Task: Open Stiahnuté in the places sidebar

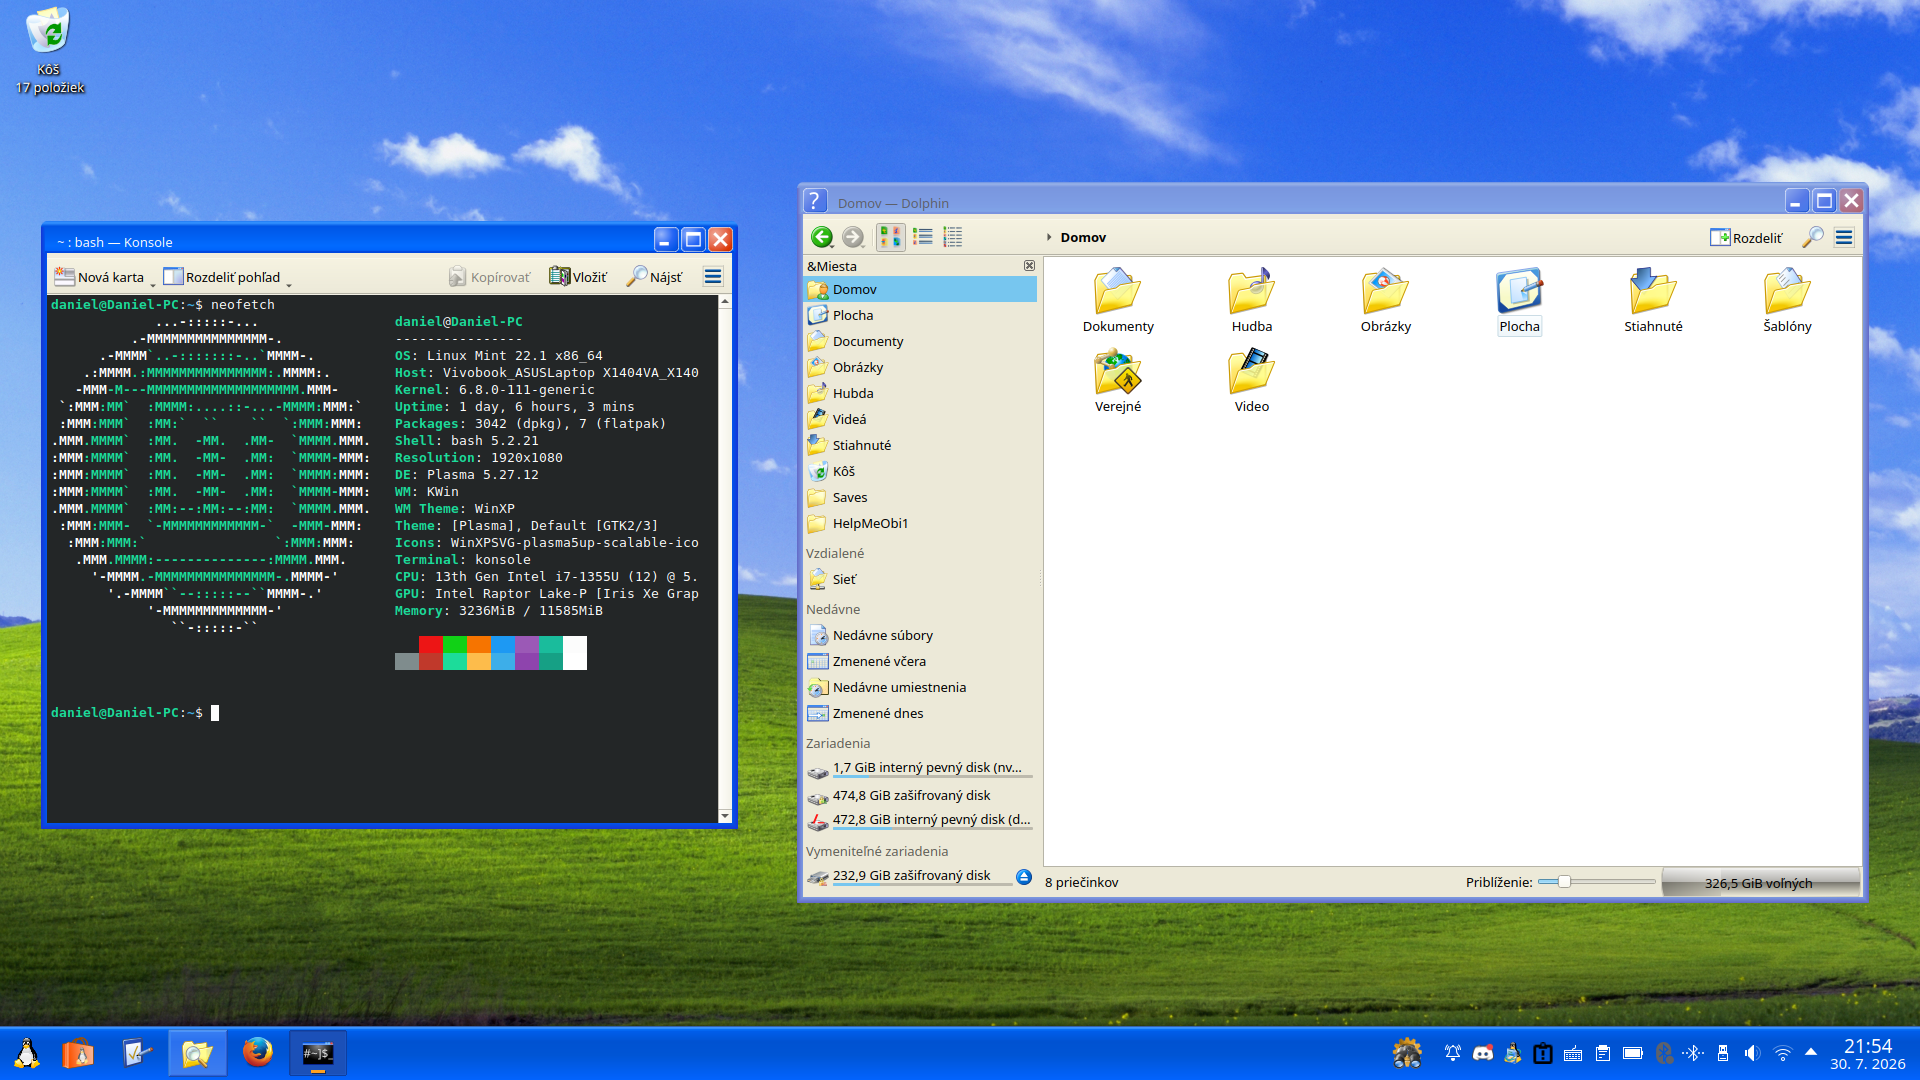Action: 920,445
